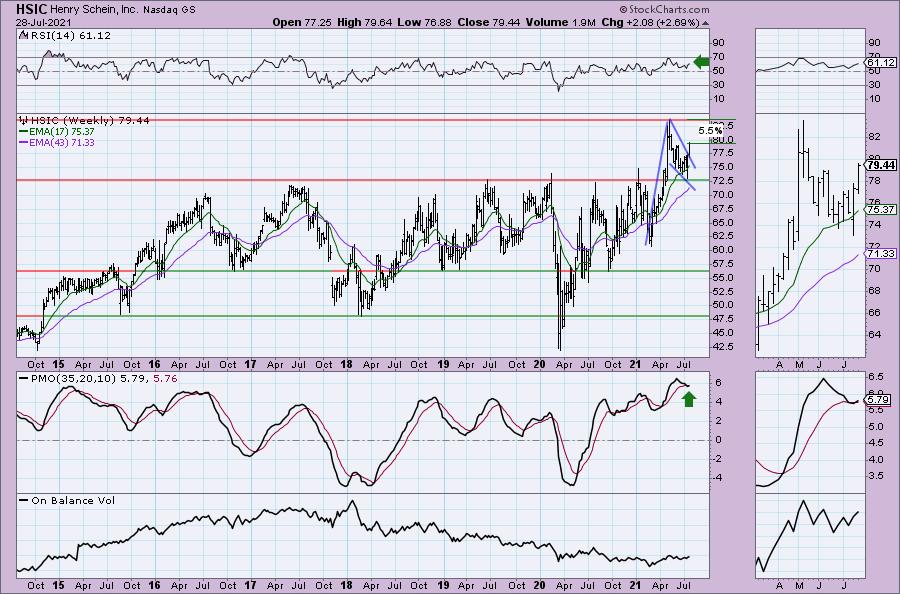The width and height of the screenshot is (900, 594).
Task: Click the Volume 1.9M value
Action: coord(560,22)
